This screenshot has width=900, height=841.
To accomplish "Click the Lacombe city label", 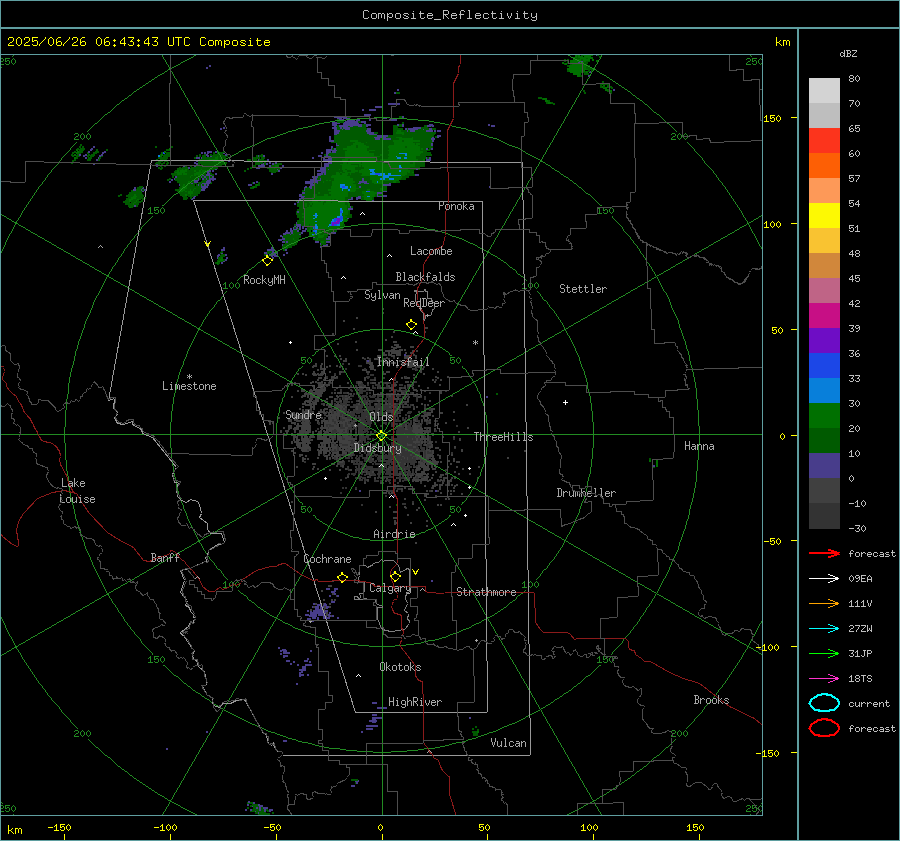I will click(x=431, y=251).
